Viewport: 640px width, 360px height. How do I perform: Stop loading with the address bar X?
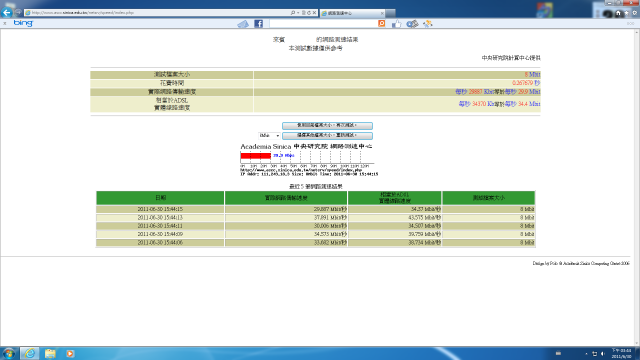pyautogui.click(x=314, y=13)
